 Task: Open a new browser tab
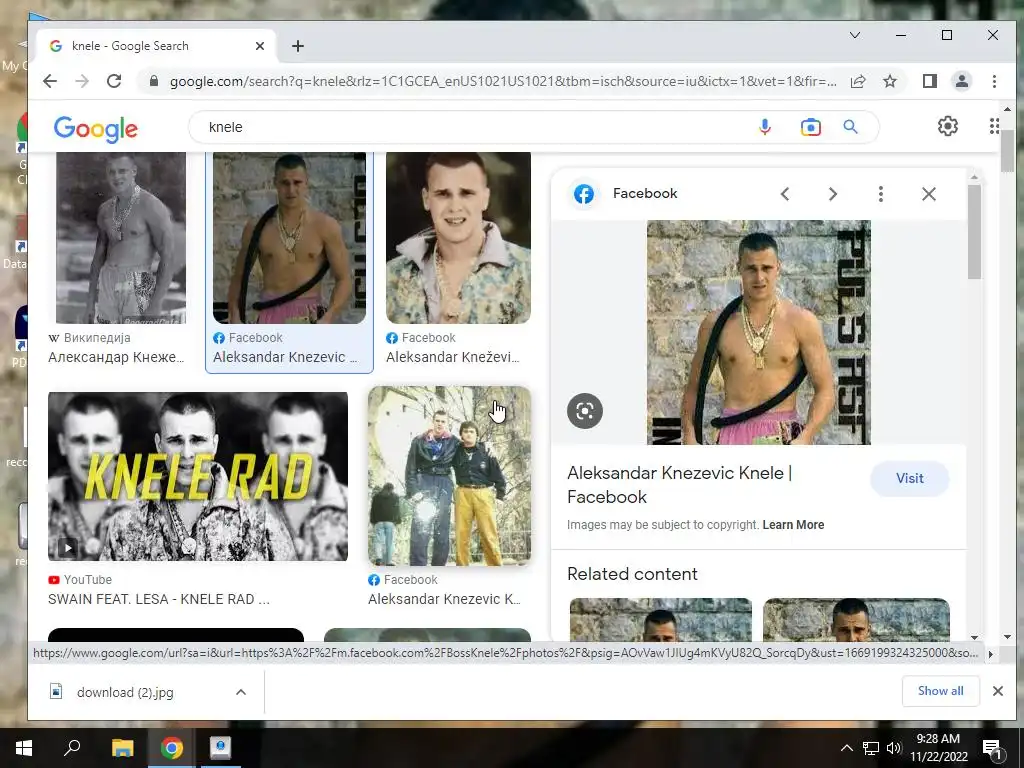pos(298,46)
